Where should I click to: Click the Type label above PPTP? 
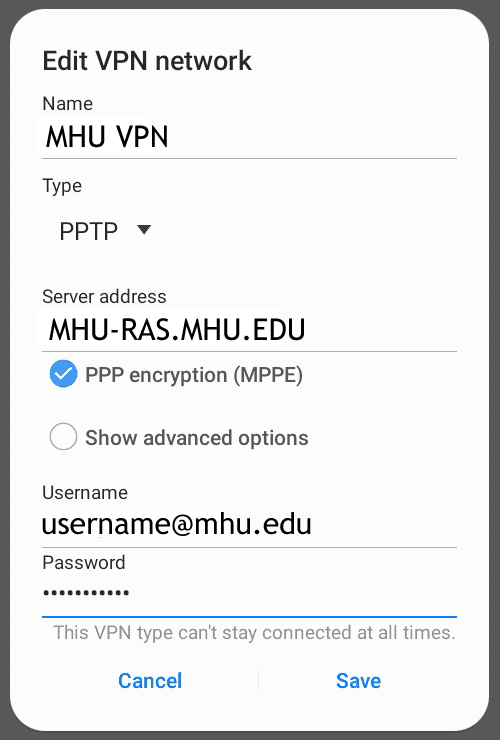tap(62, 186)
